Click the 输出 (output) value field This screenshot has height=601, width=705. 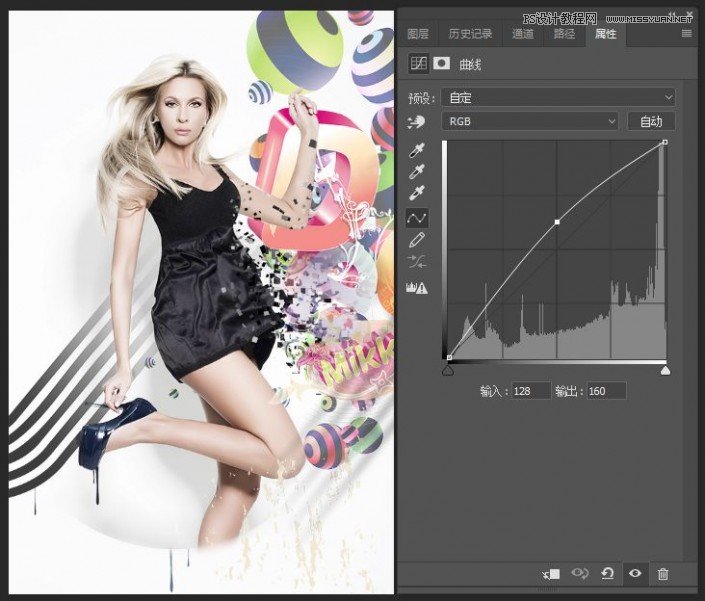606,390
